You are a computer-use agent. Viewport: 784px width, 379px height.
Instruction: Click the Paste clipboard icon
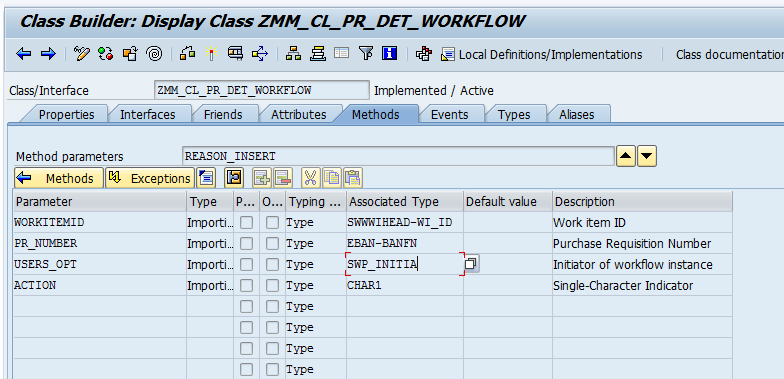click(x=352, y=178)
